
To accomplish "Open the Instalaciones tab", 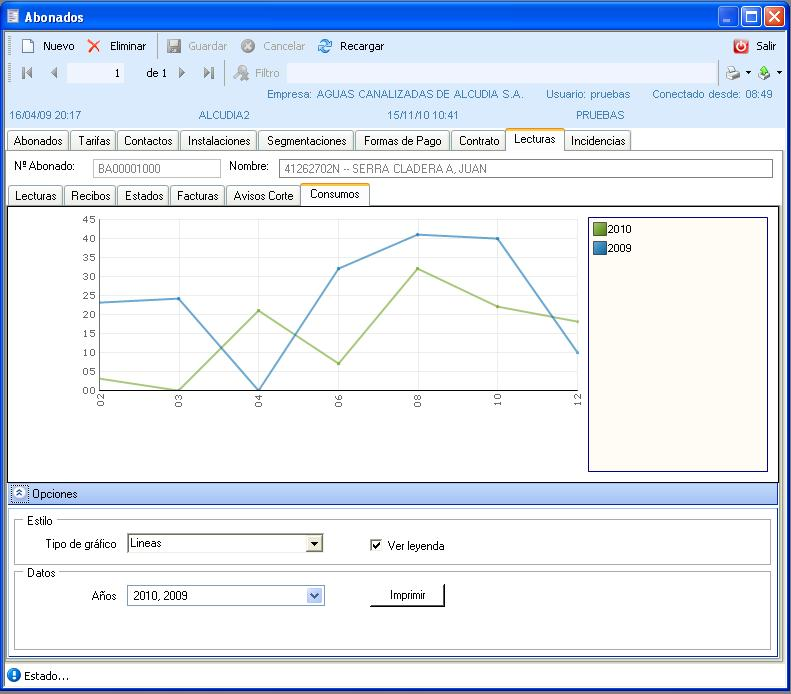I will tap(219, 141).
